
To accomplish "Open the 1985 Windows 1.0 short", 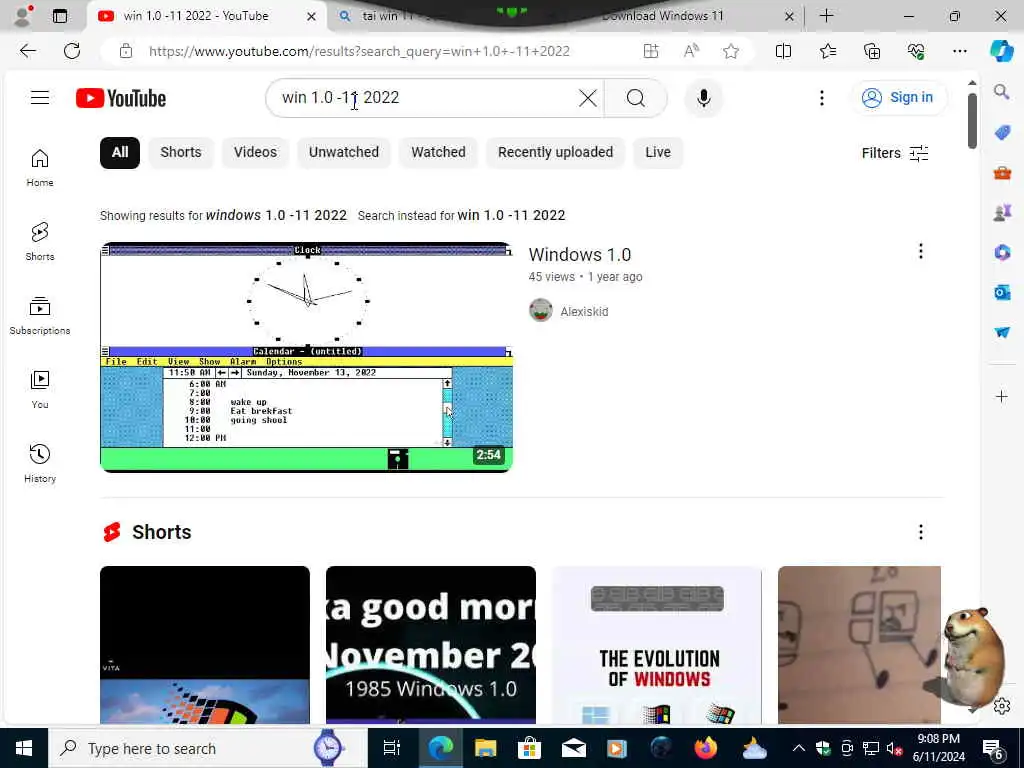I will pyautogui.click(x=431, y=645).
